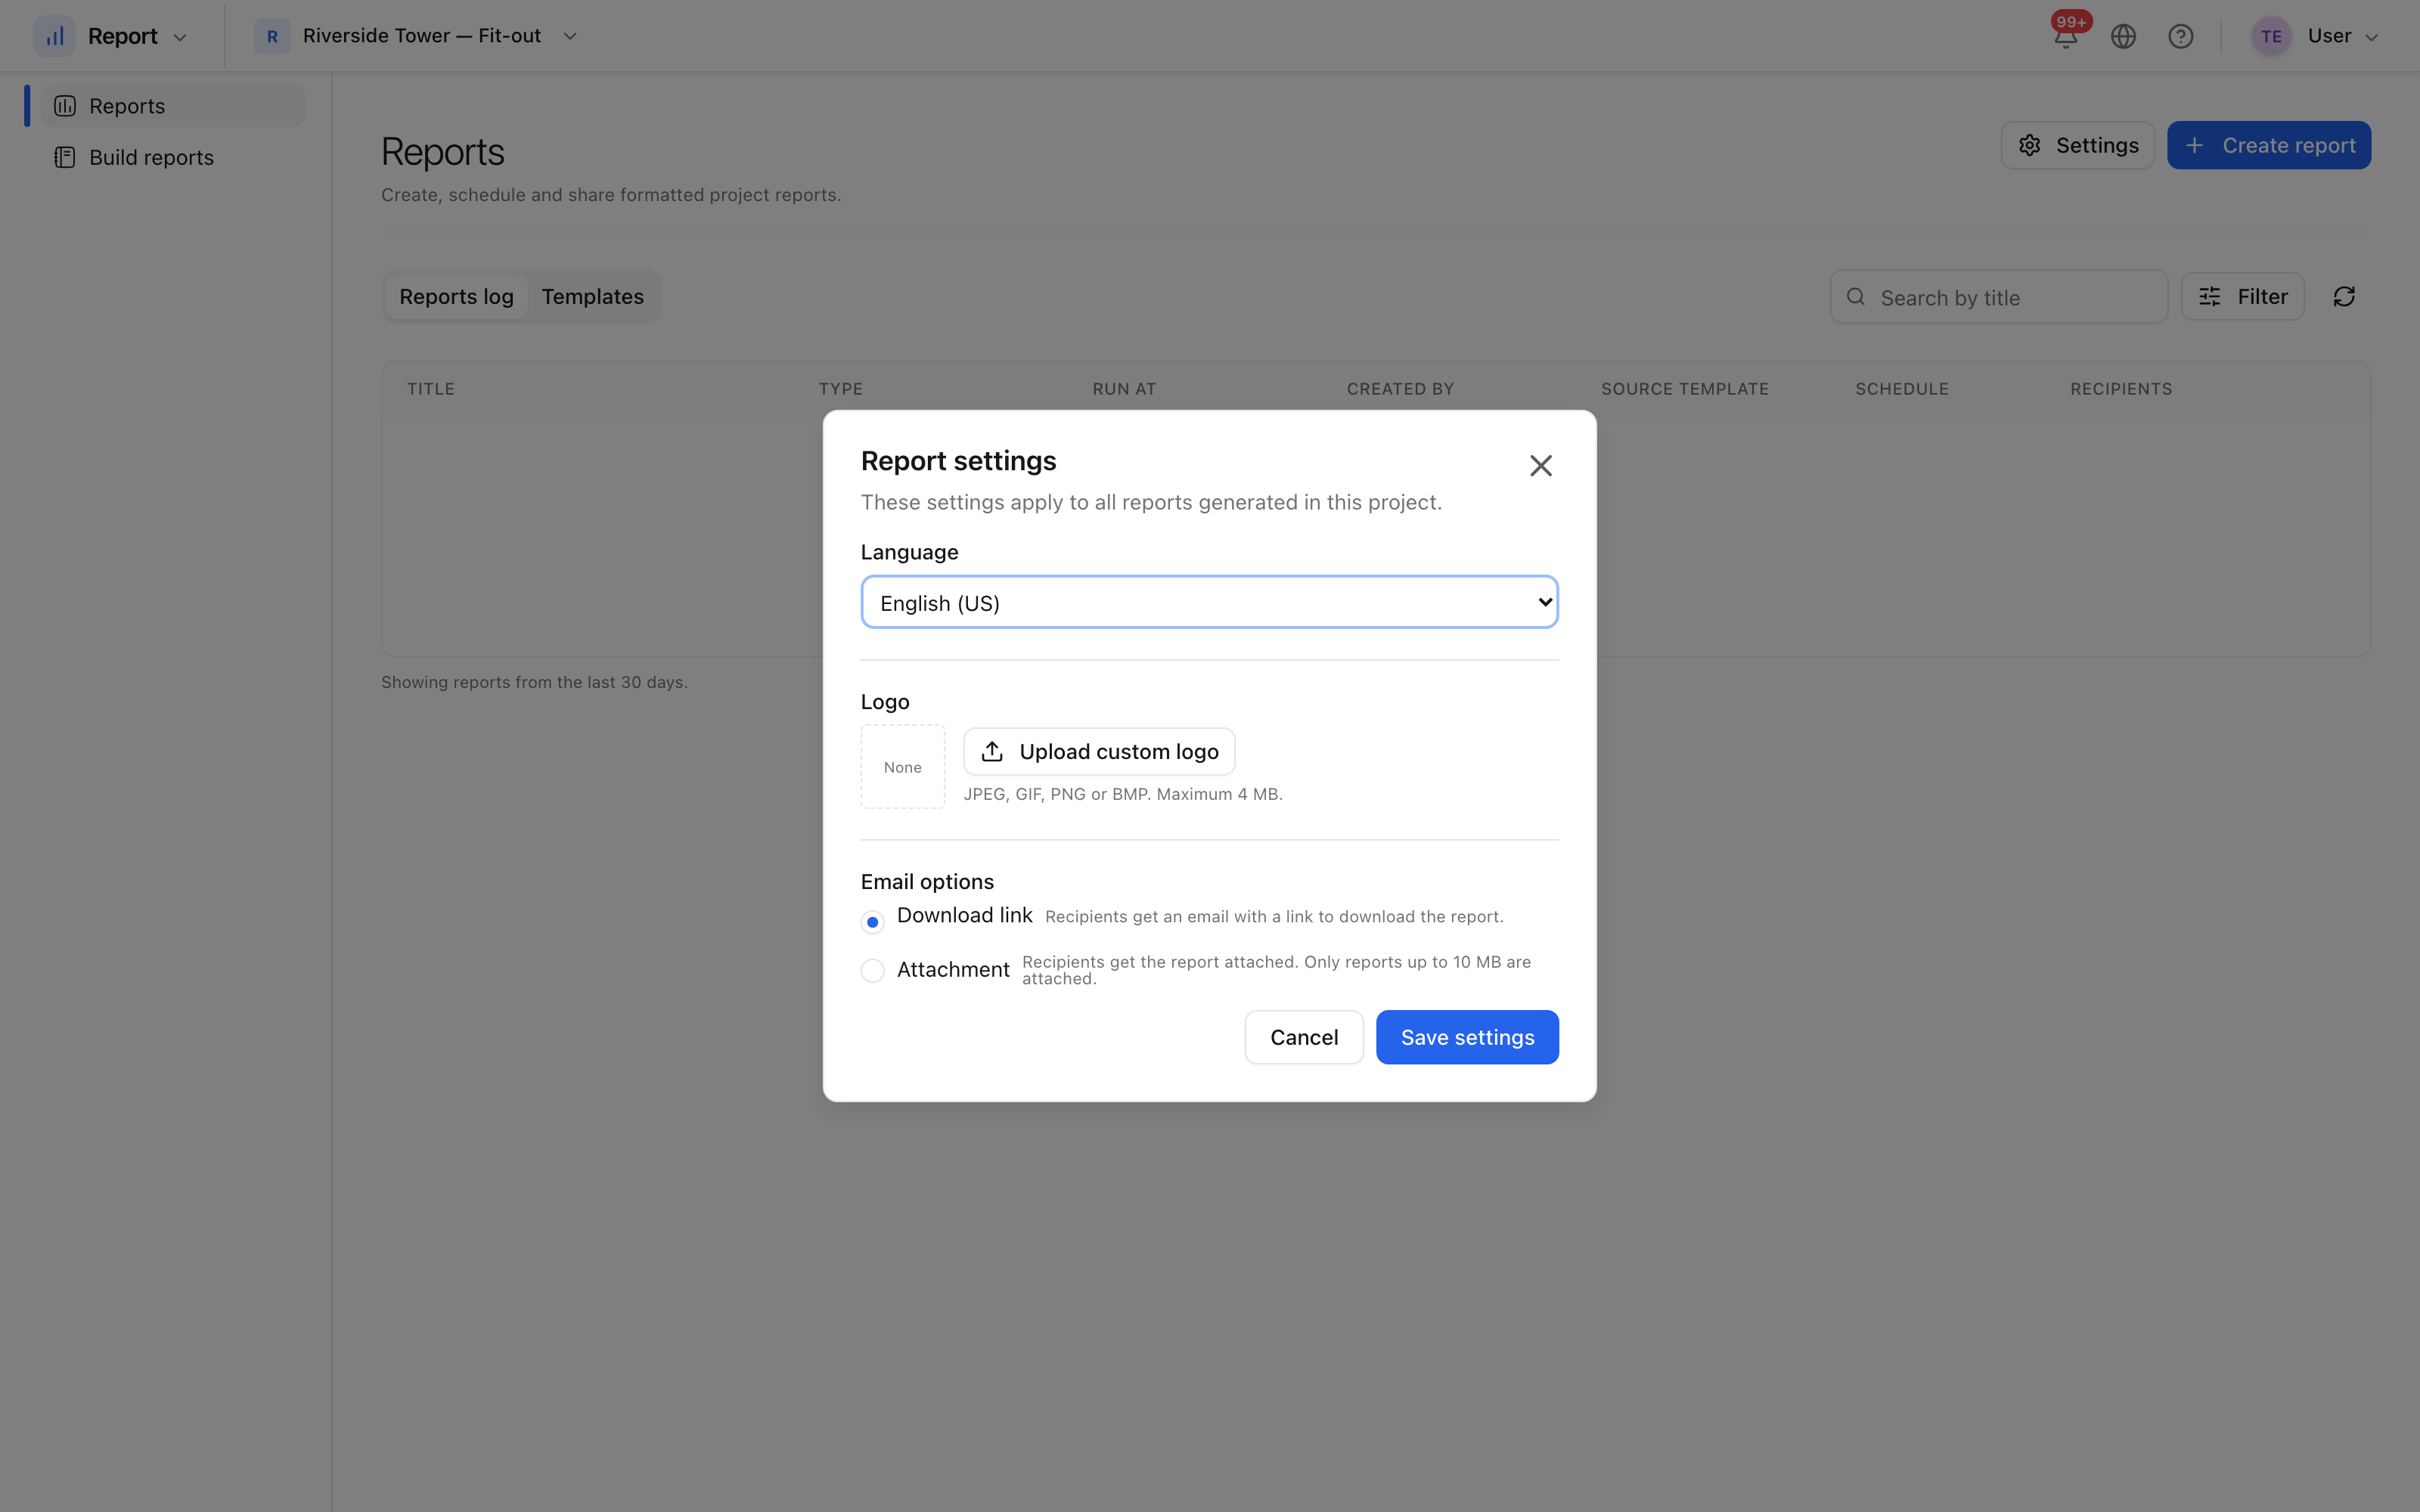
Task: Switch to the Templates tab
Action: (592, 297)
